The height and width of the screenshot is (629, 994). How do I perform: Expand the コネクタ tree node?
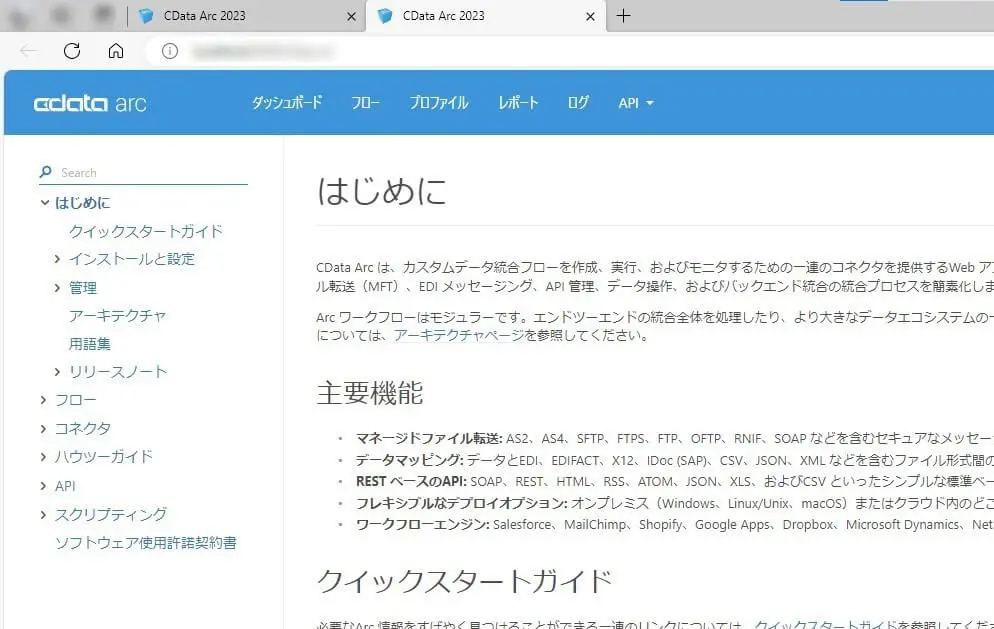43,429
